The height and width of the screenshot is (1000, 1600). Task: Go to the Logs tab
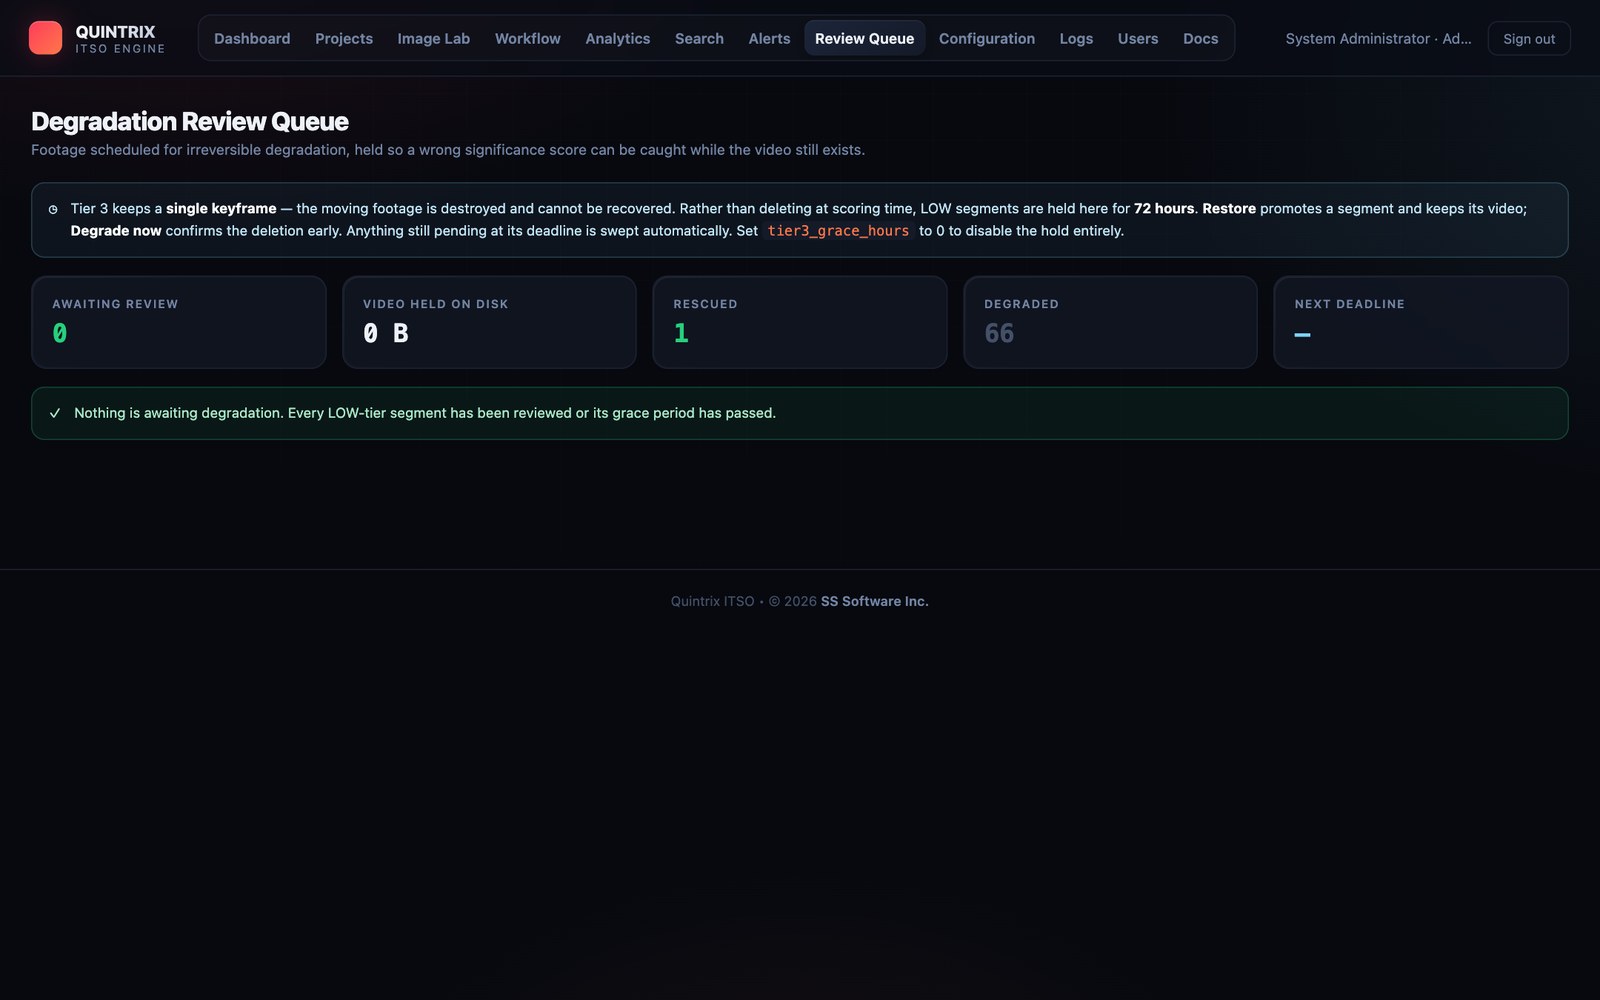[1076, 38]
